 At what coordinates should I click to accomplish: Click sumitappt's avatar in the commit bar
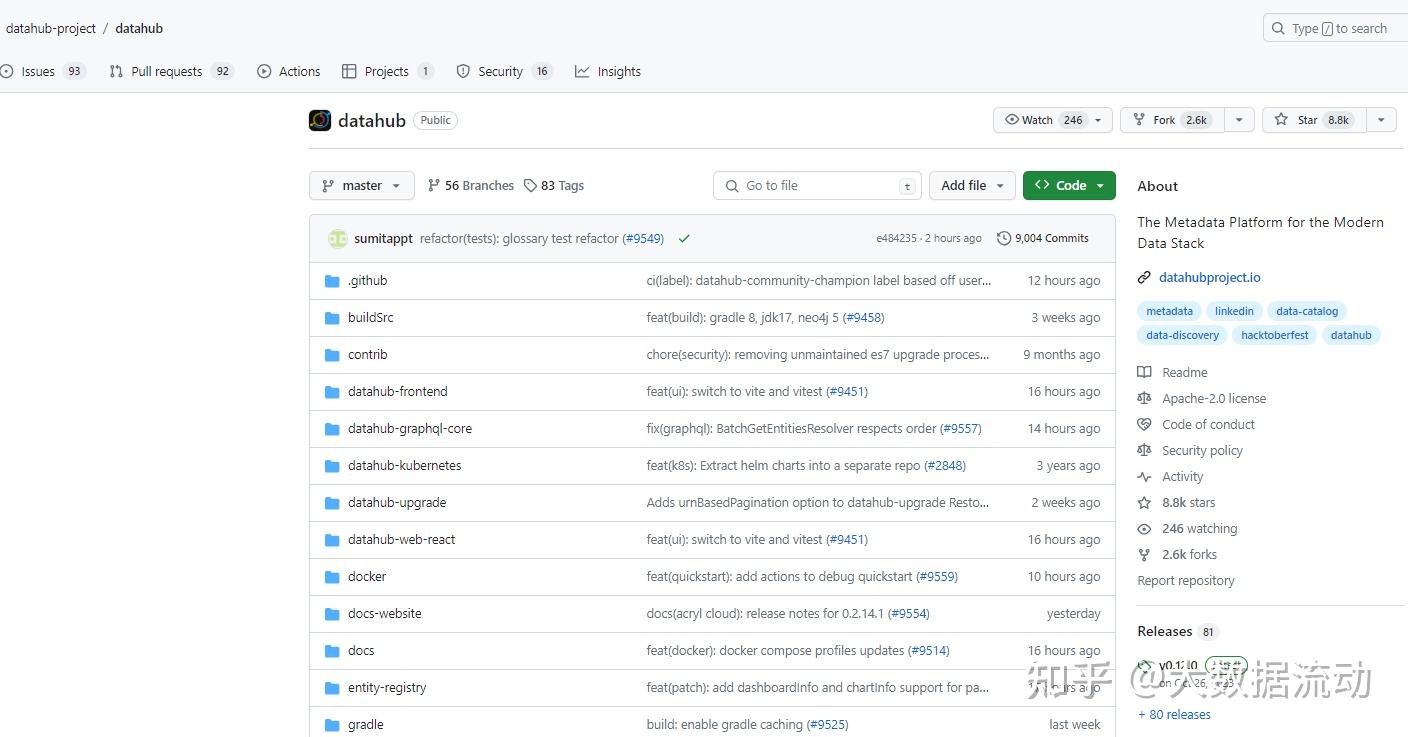tap(338, 239)
